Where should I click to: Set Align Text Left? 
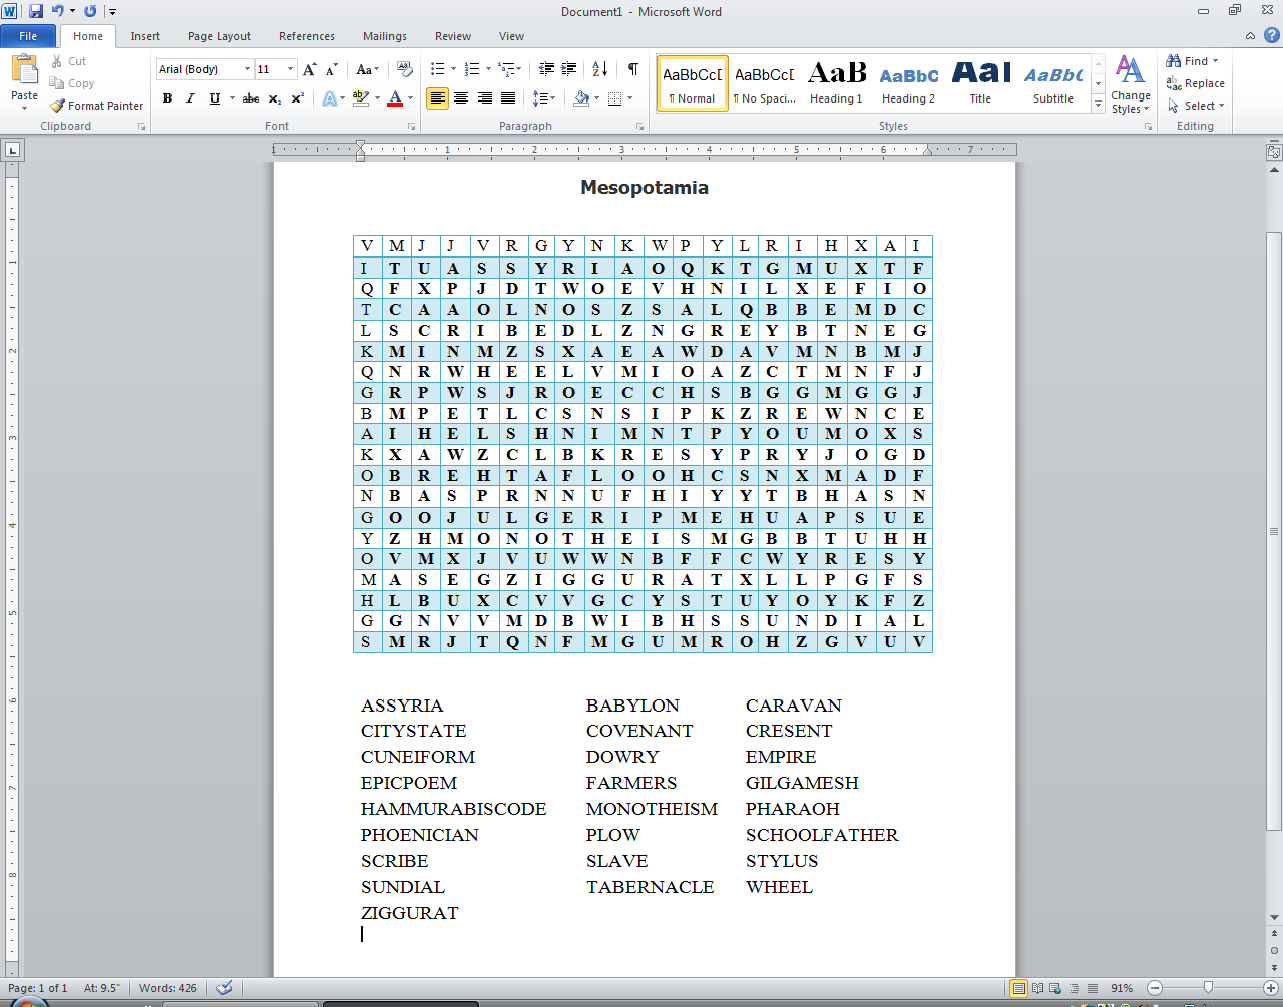click(x=437, y=98)
